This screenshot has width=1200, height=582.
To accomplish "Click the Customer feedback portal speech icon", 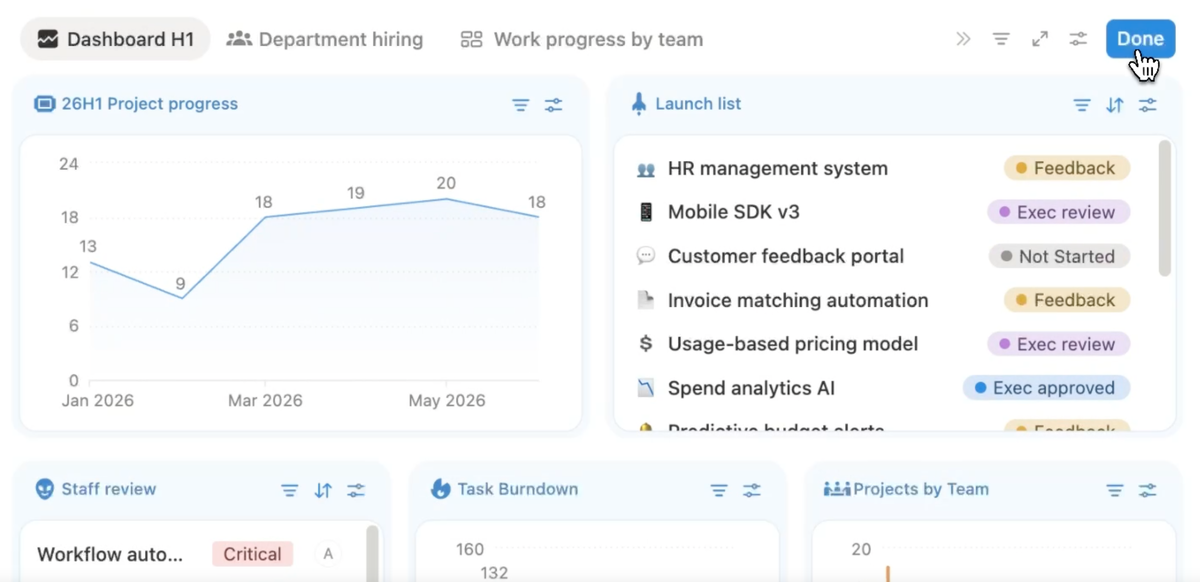I will tap(645, 256).
